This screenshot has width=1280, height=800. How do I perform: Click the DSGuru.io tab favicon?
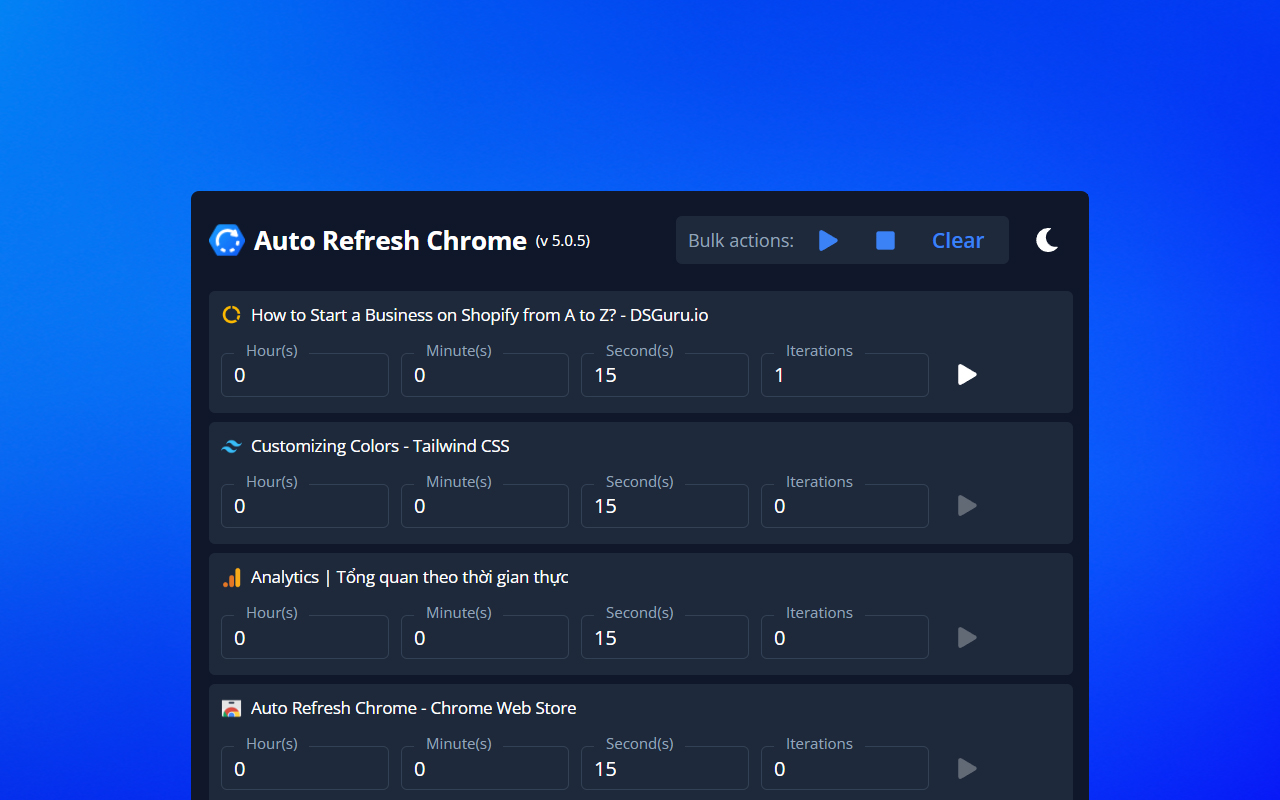click(231, 315)
